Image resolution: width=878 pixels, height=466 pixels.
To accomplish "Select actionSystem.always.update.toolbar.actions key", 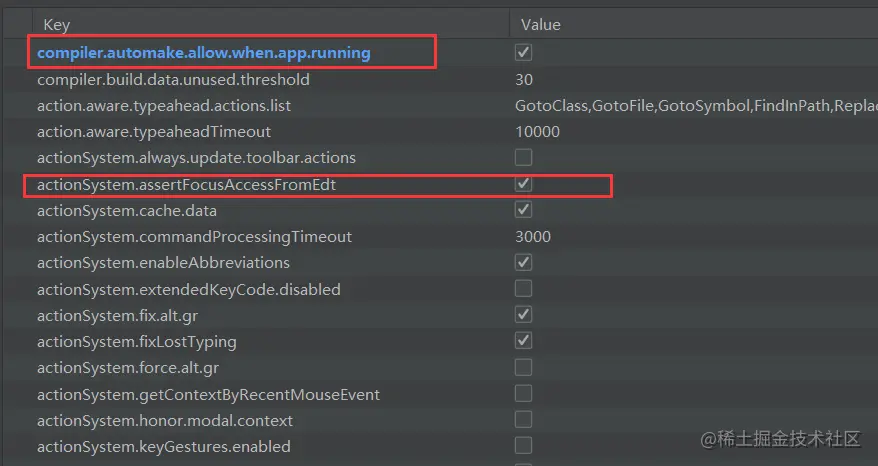I will pos(196,157).
